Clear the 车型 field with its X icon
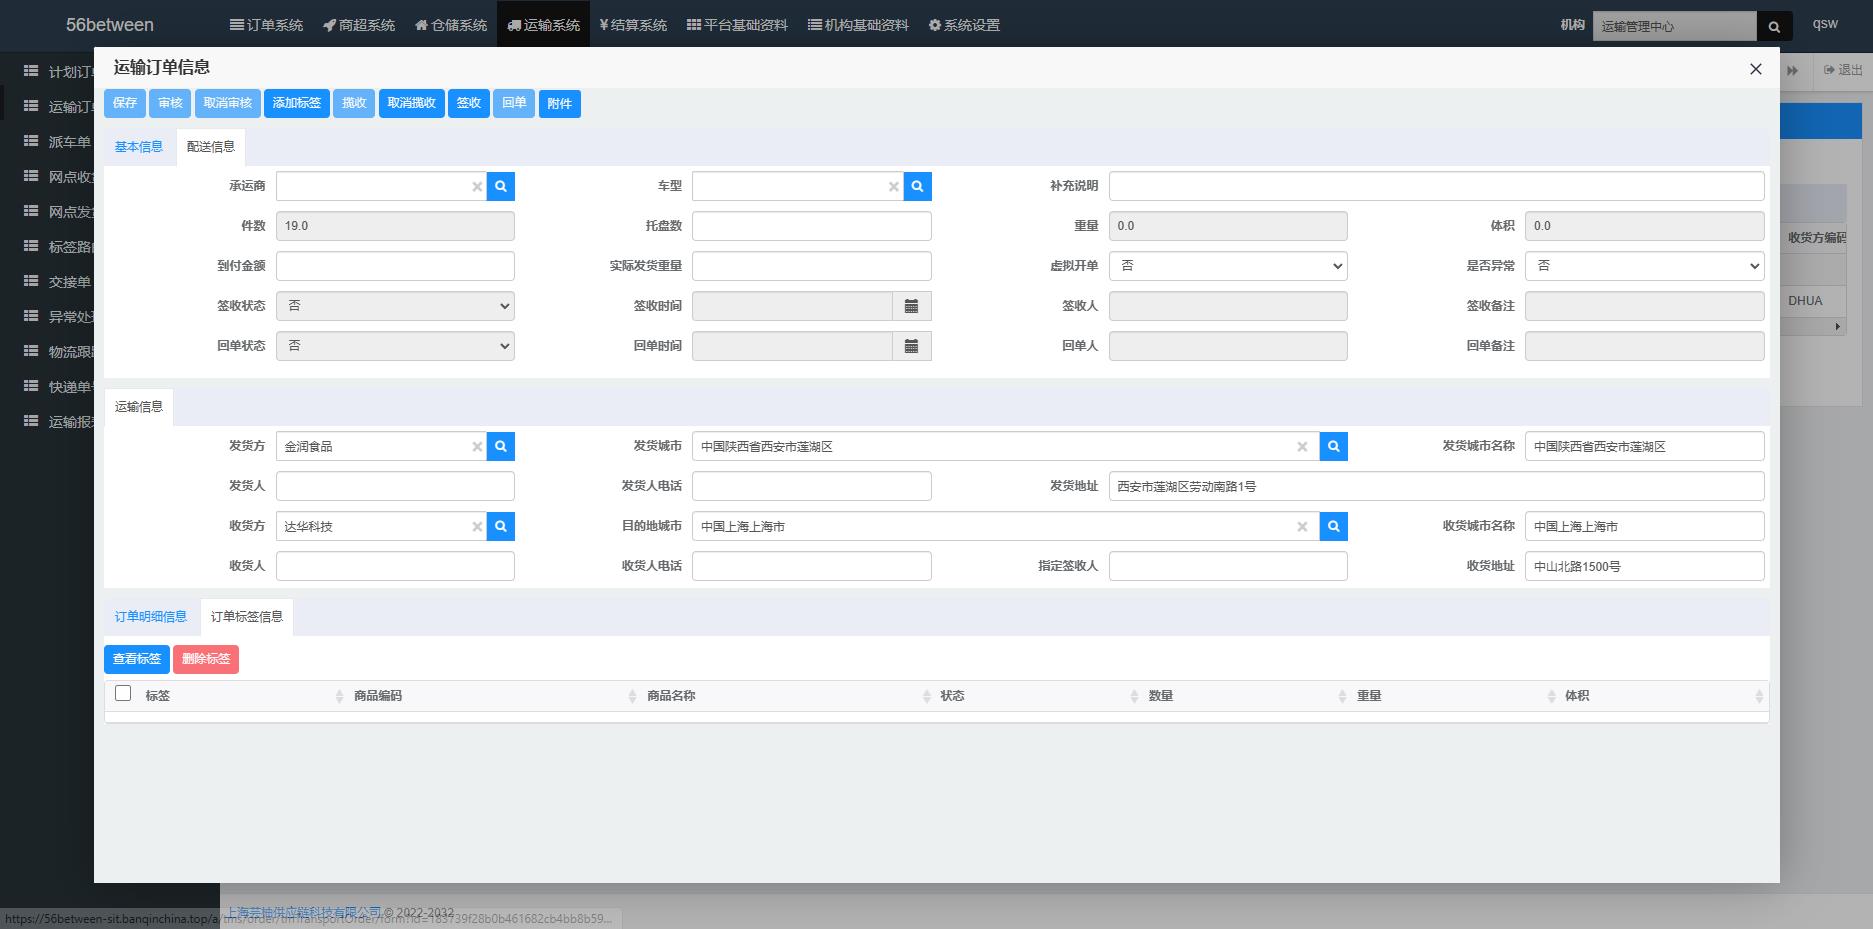The width and height of the screenshot is (1873, 929). pyautogui.click(x=893, y=187)
